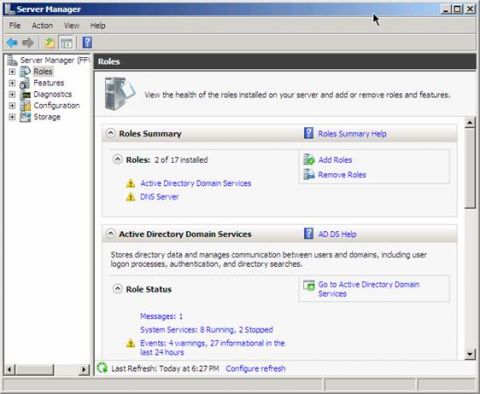
Task: Click the Configure refresh link
Action: pos(256,368)
